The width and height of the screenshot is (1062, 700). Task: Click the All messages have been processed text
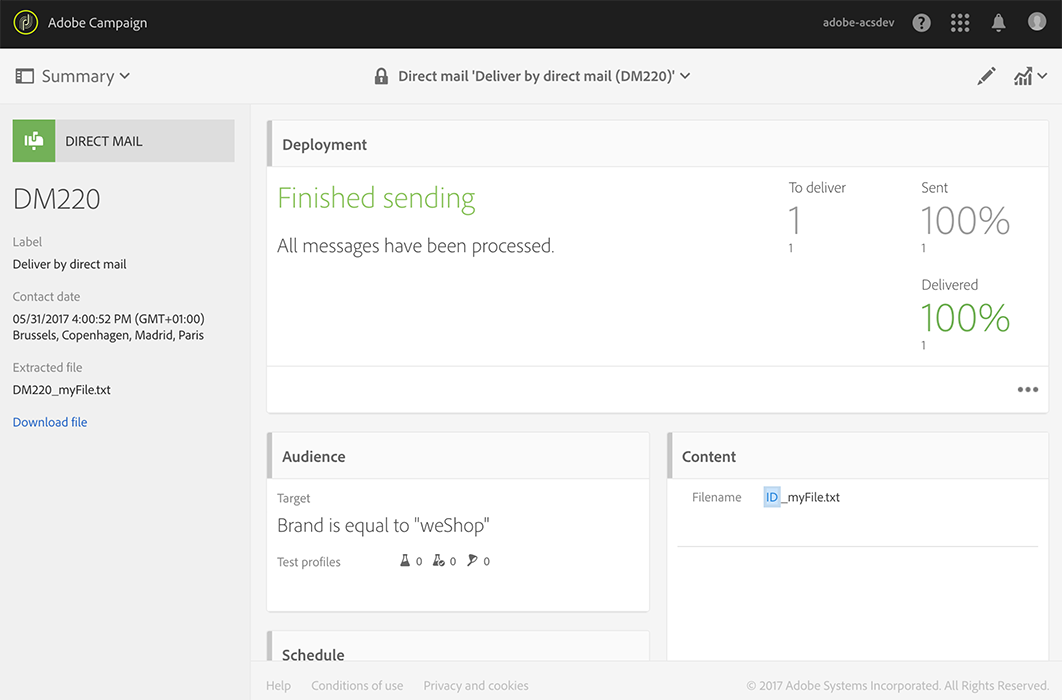pyautogui.click(x=416, y=246)
